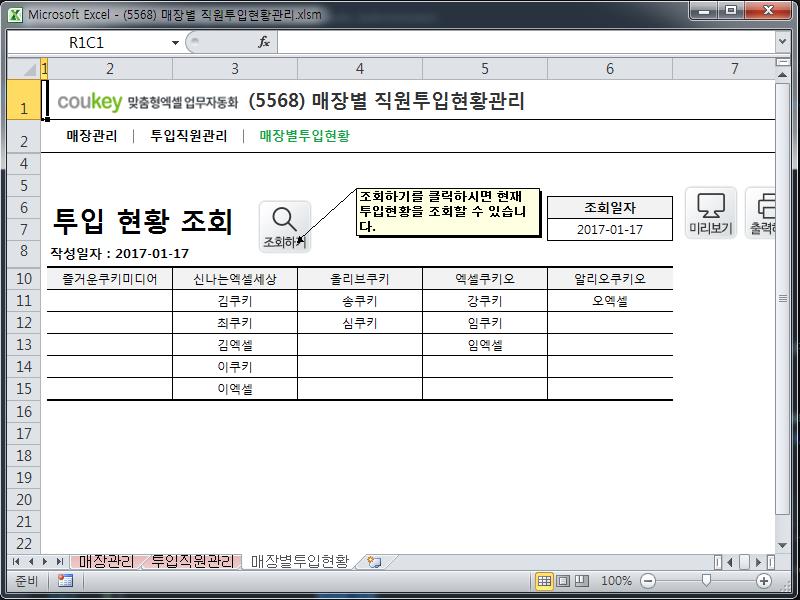Click the 올리브쿠키 header cell
The width and height of the screenshot is (800, 600).
(x=360, y=279)
